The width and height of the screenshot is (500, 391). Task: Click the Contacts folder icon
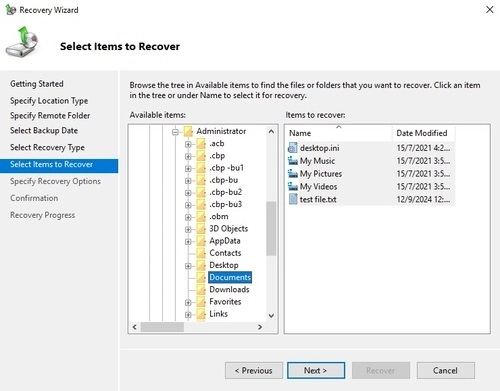point(201,253)
